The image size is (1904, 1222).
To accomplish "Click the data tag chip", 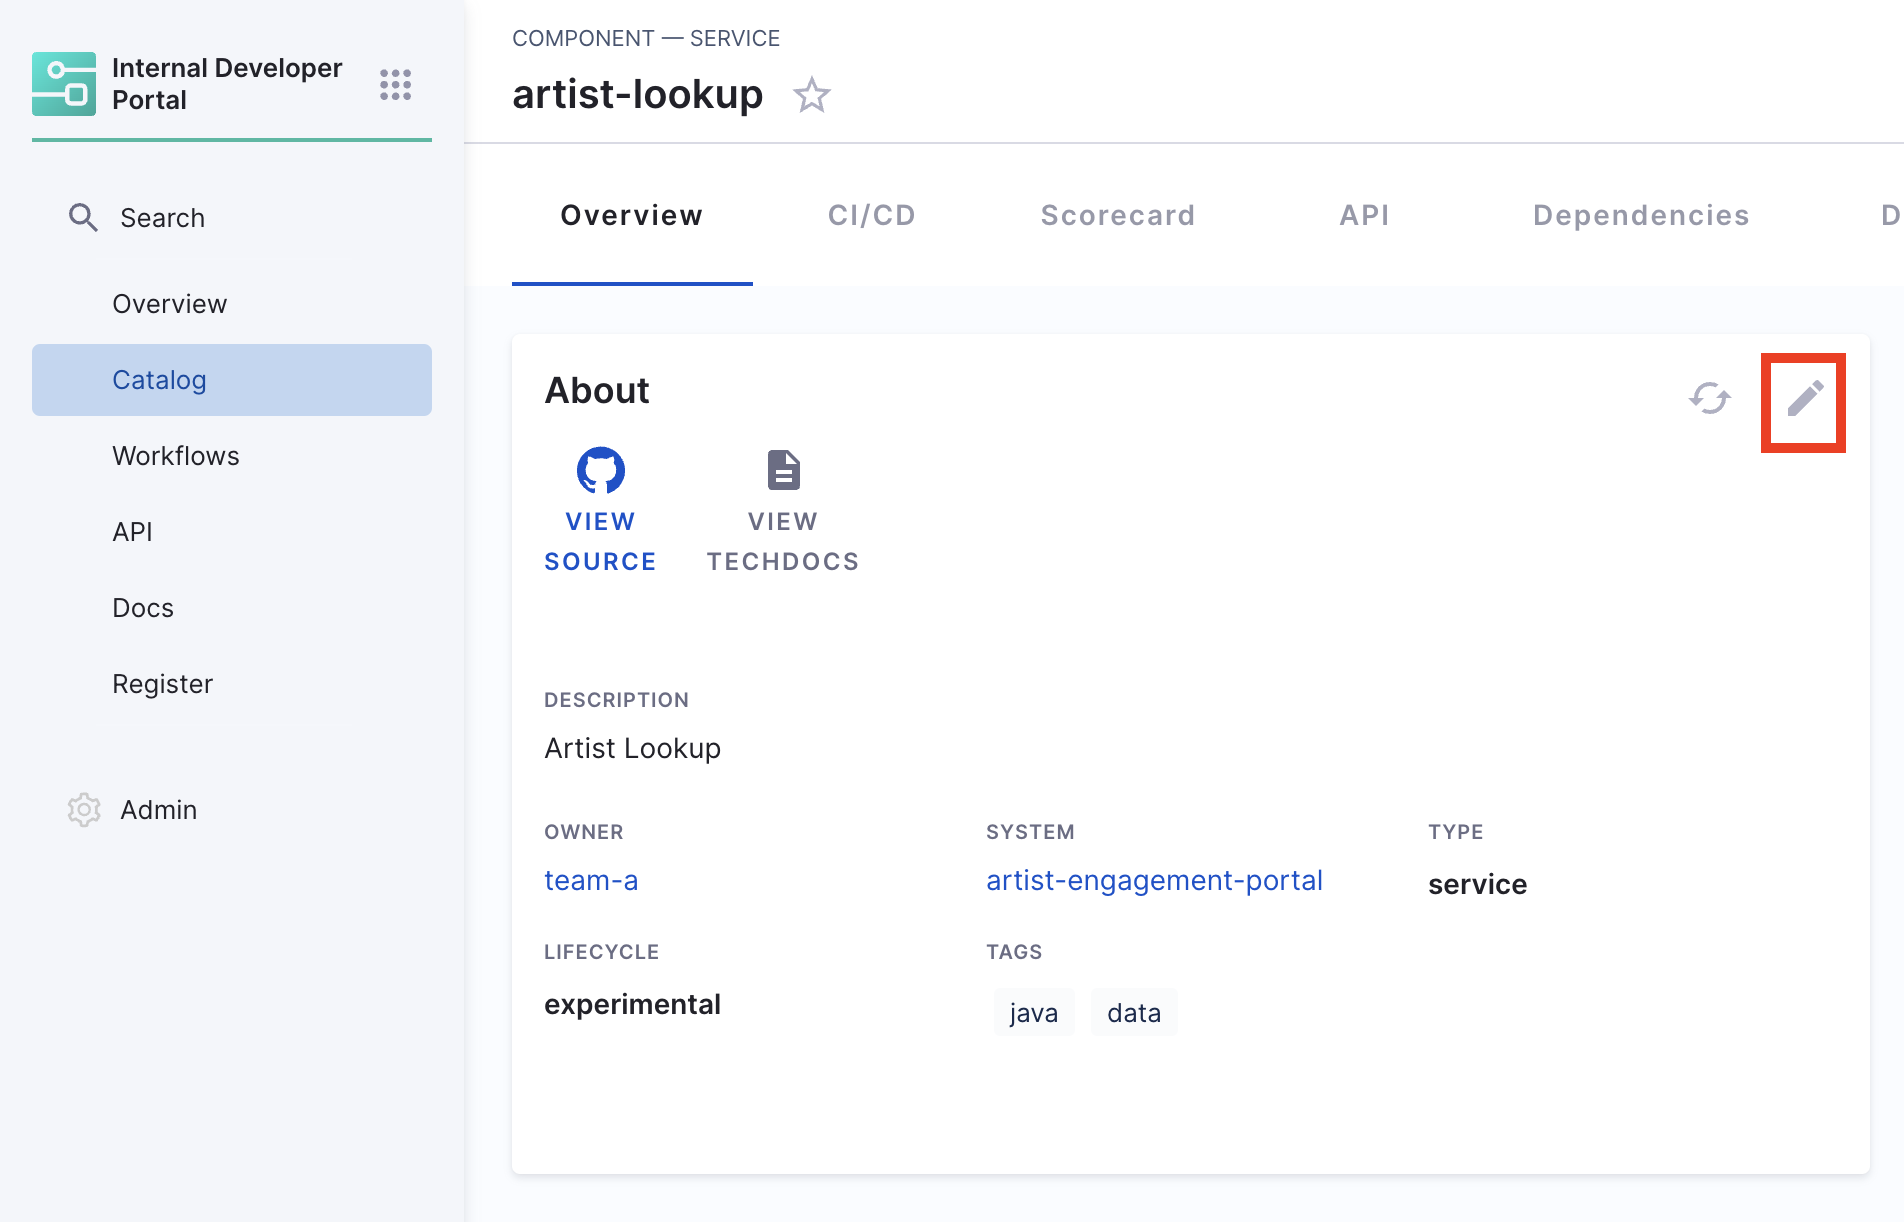I will click(1134, 1013).
